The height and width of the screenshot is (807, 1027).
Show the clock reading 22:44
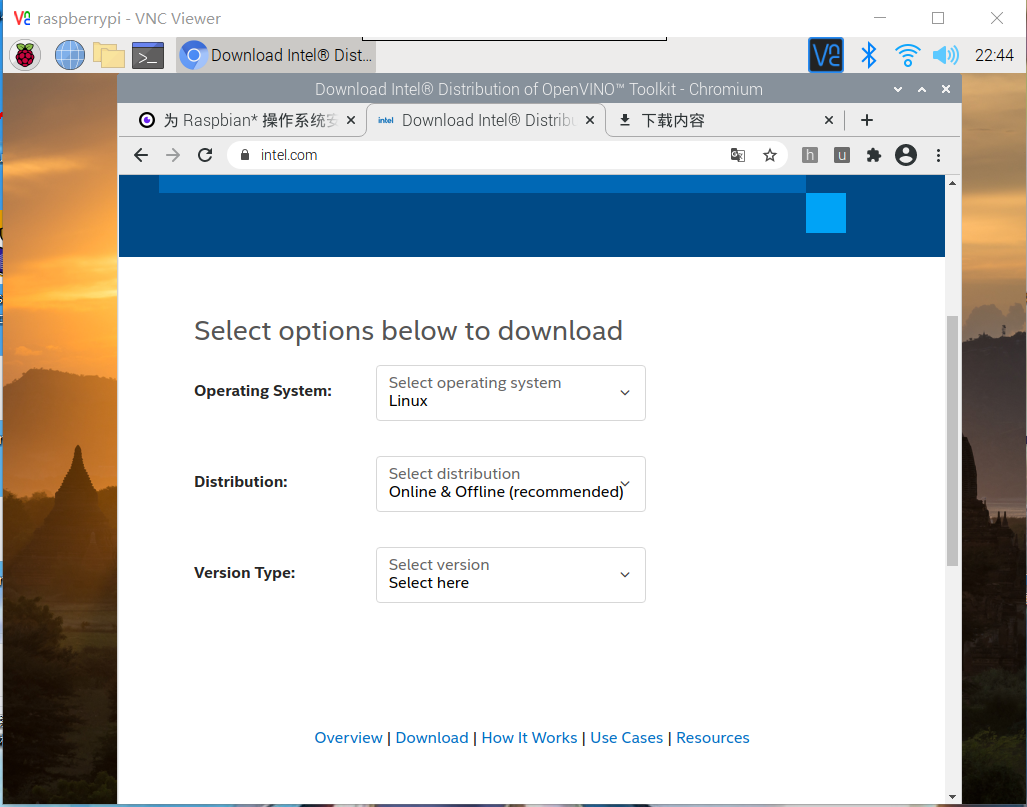[x=994, y=55]
